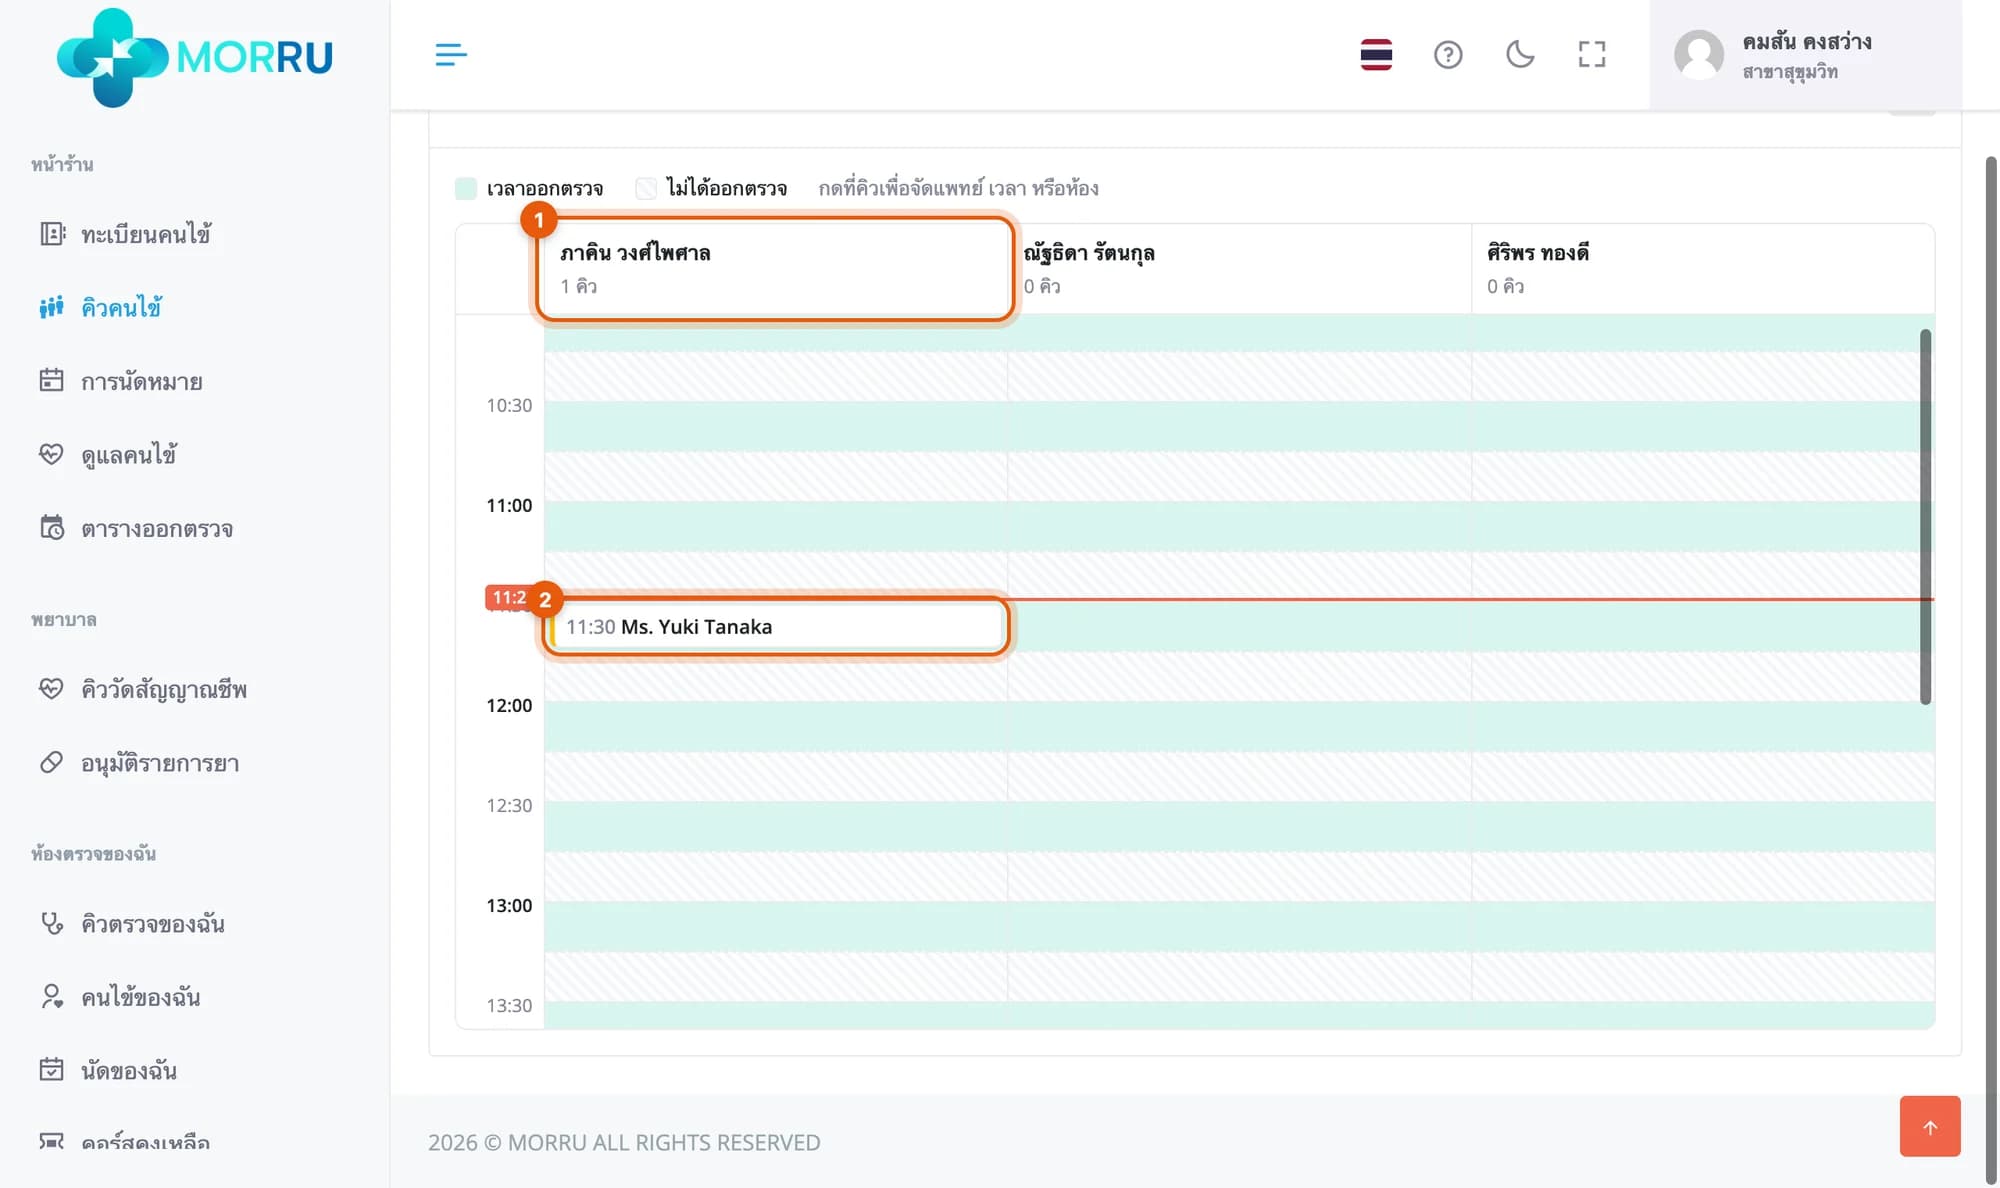The image size is (2000, 1188).
Task: Toggle dark mode moon icon
Action: (1520, 55)
